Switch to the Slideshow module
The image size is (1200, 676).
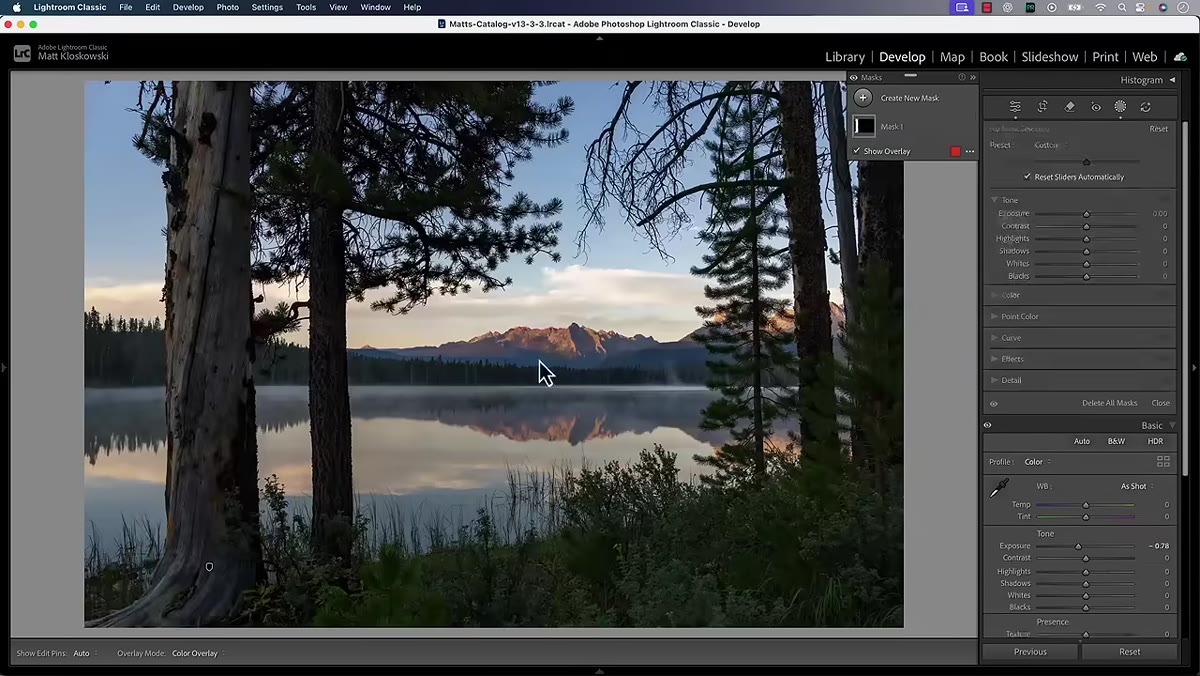1050,57
